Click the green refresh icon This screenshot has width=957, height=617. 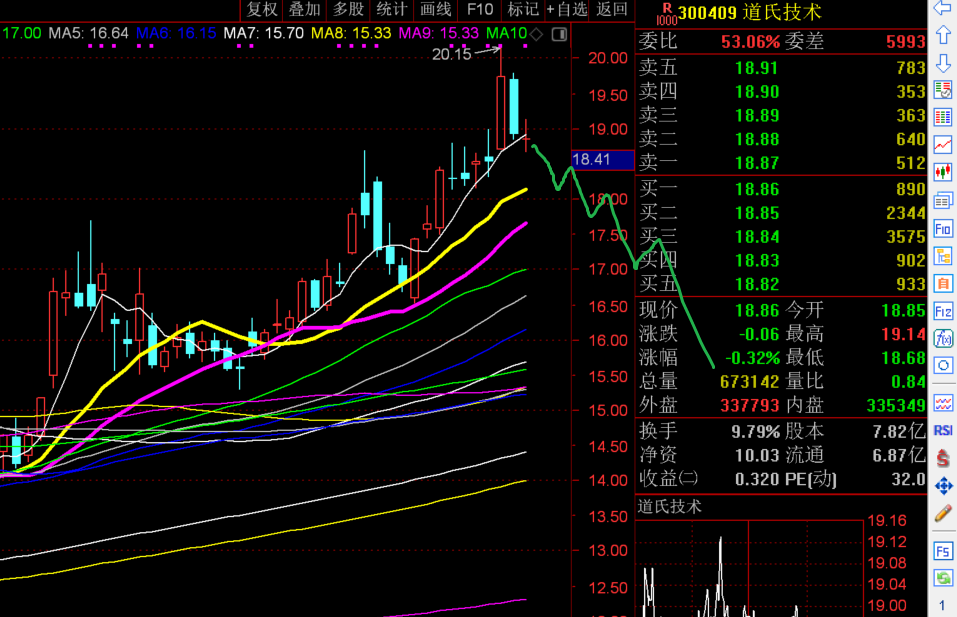[943, 578]
